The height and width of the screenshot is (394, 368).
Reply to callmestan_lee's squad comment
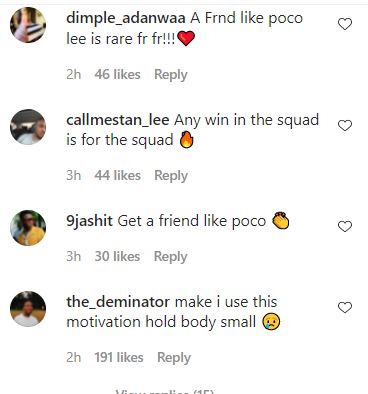[171, 176]
